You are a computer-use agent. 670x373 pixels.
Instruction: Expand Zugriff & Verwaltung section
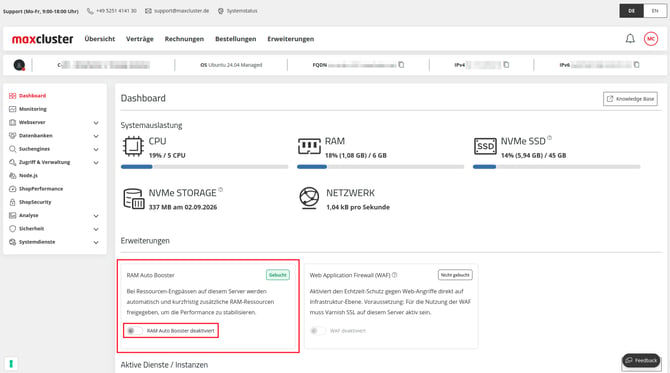pyautogui.click(x=96, y=162)
